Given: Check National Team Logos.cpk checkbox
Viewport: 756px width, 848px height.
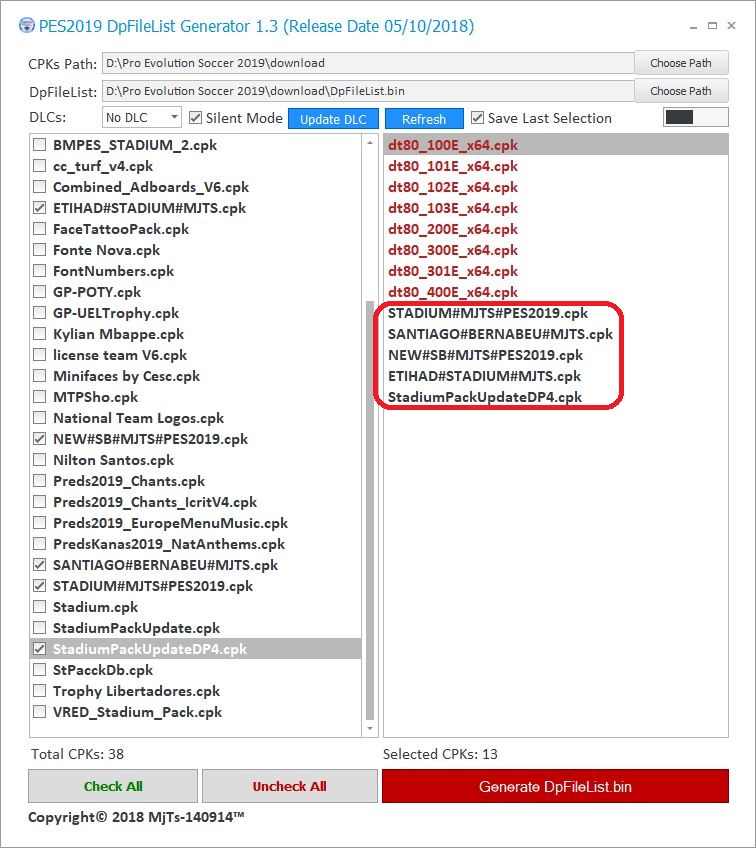Looking at the screenshot, I should coord(39,418).
